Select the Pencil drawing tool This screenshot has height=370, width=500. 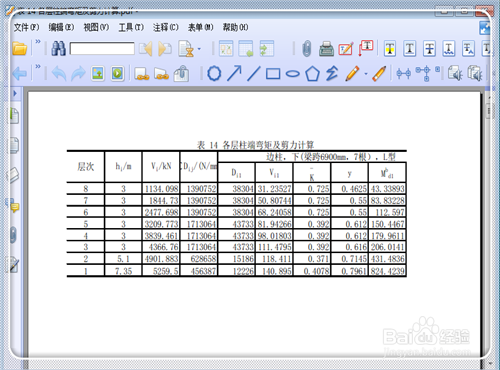coord(352,73)
